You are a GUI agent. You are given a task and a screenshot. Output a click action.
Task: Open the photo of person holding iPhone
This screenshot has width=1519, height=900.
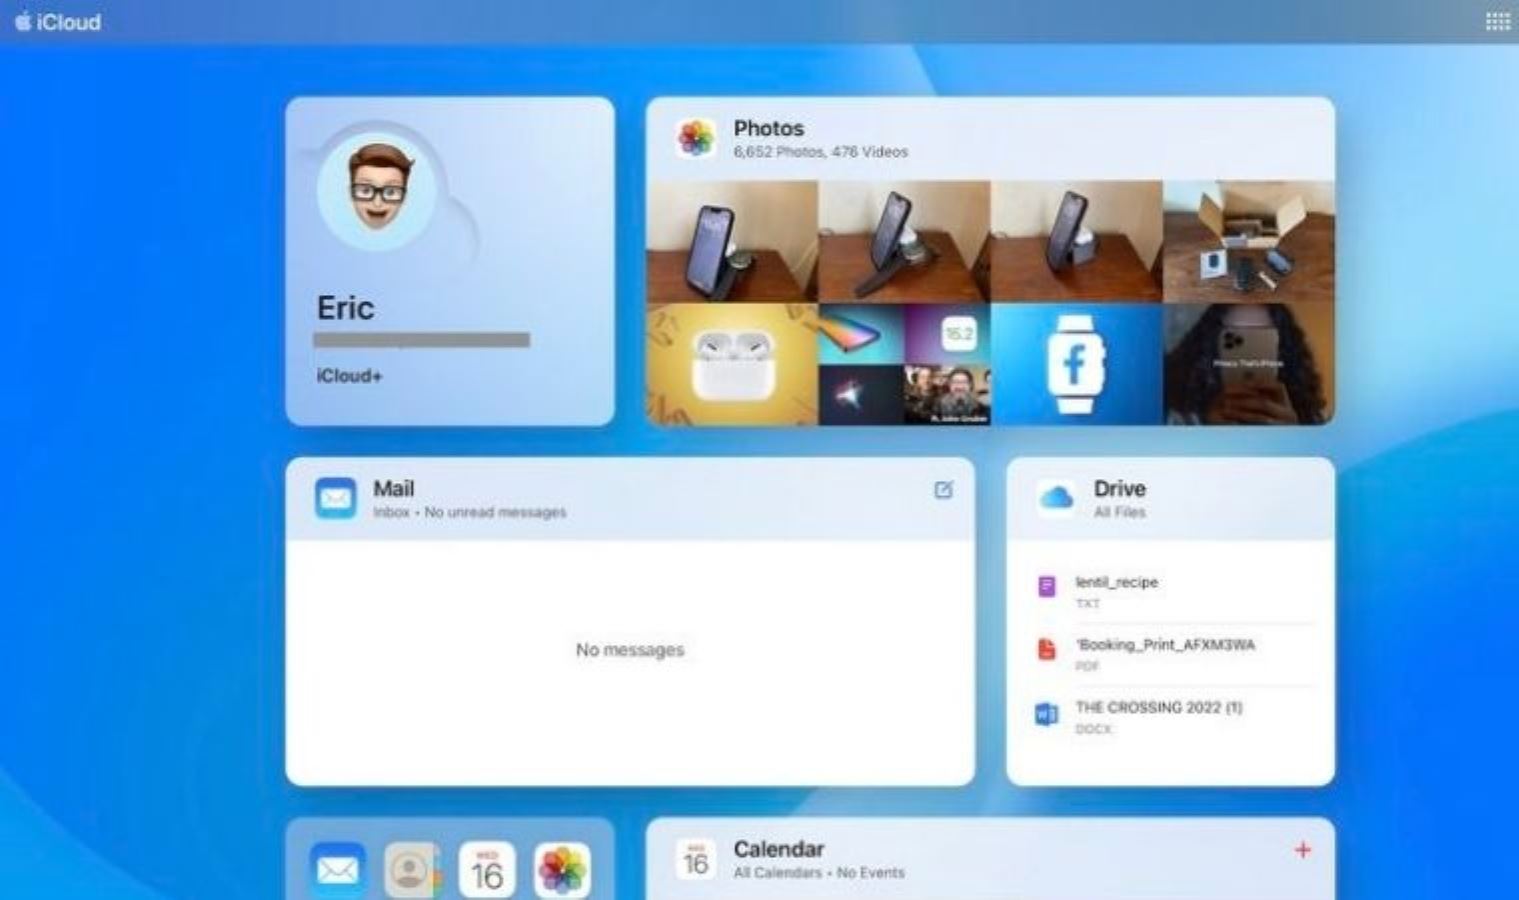1248,364
